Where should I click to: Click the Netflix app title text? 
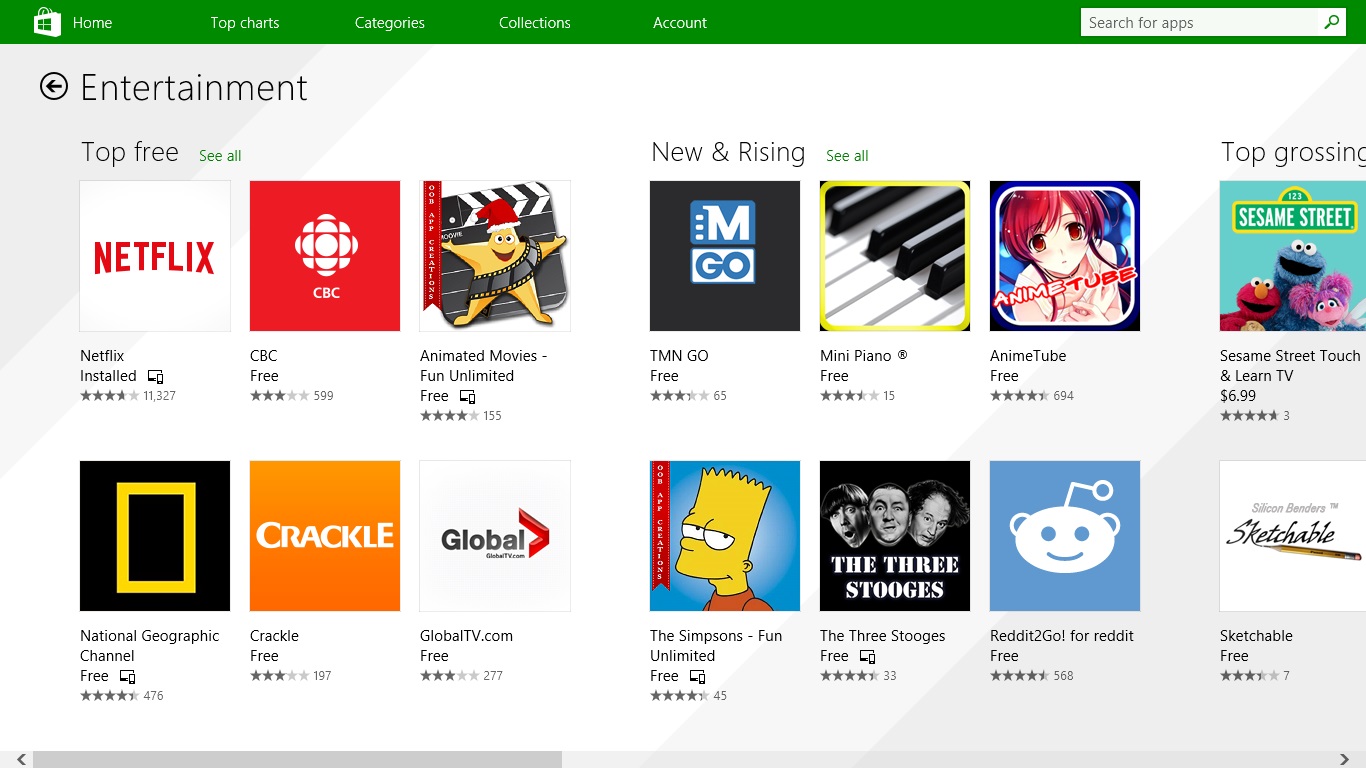tap(102, 356)
